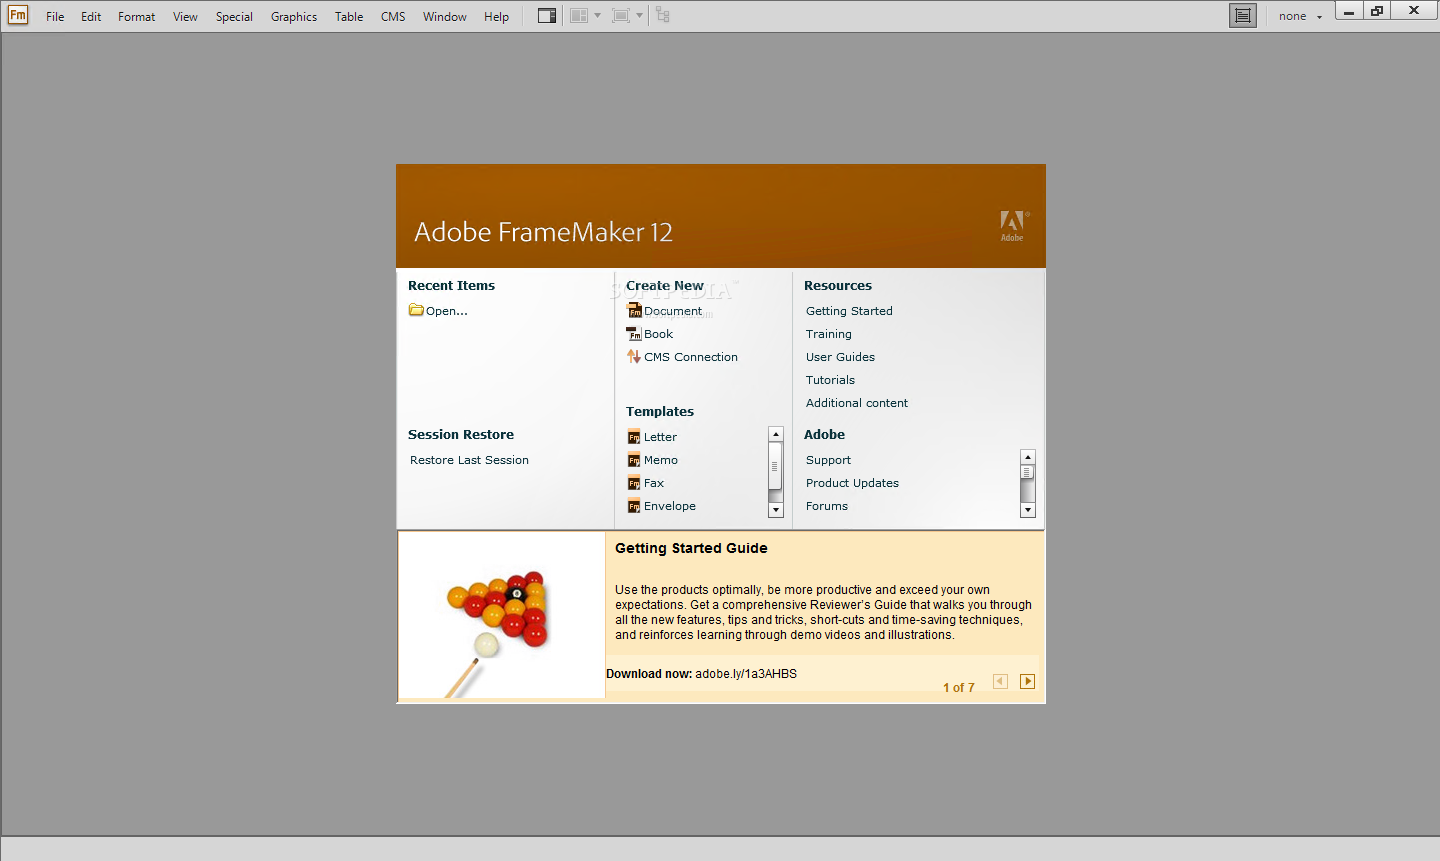Click the CMS Connection arrows icon
This screenshot has height=861, width=1440.
point(634,357)
